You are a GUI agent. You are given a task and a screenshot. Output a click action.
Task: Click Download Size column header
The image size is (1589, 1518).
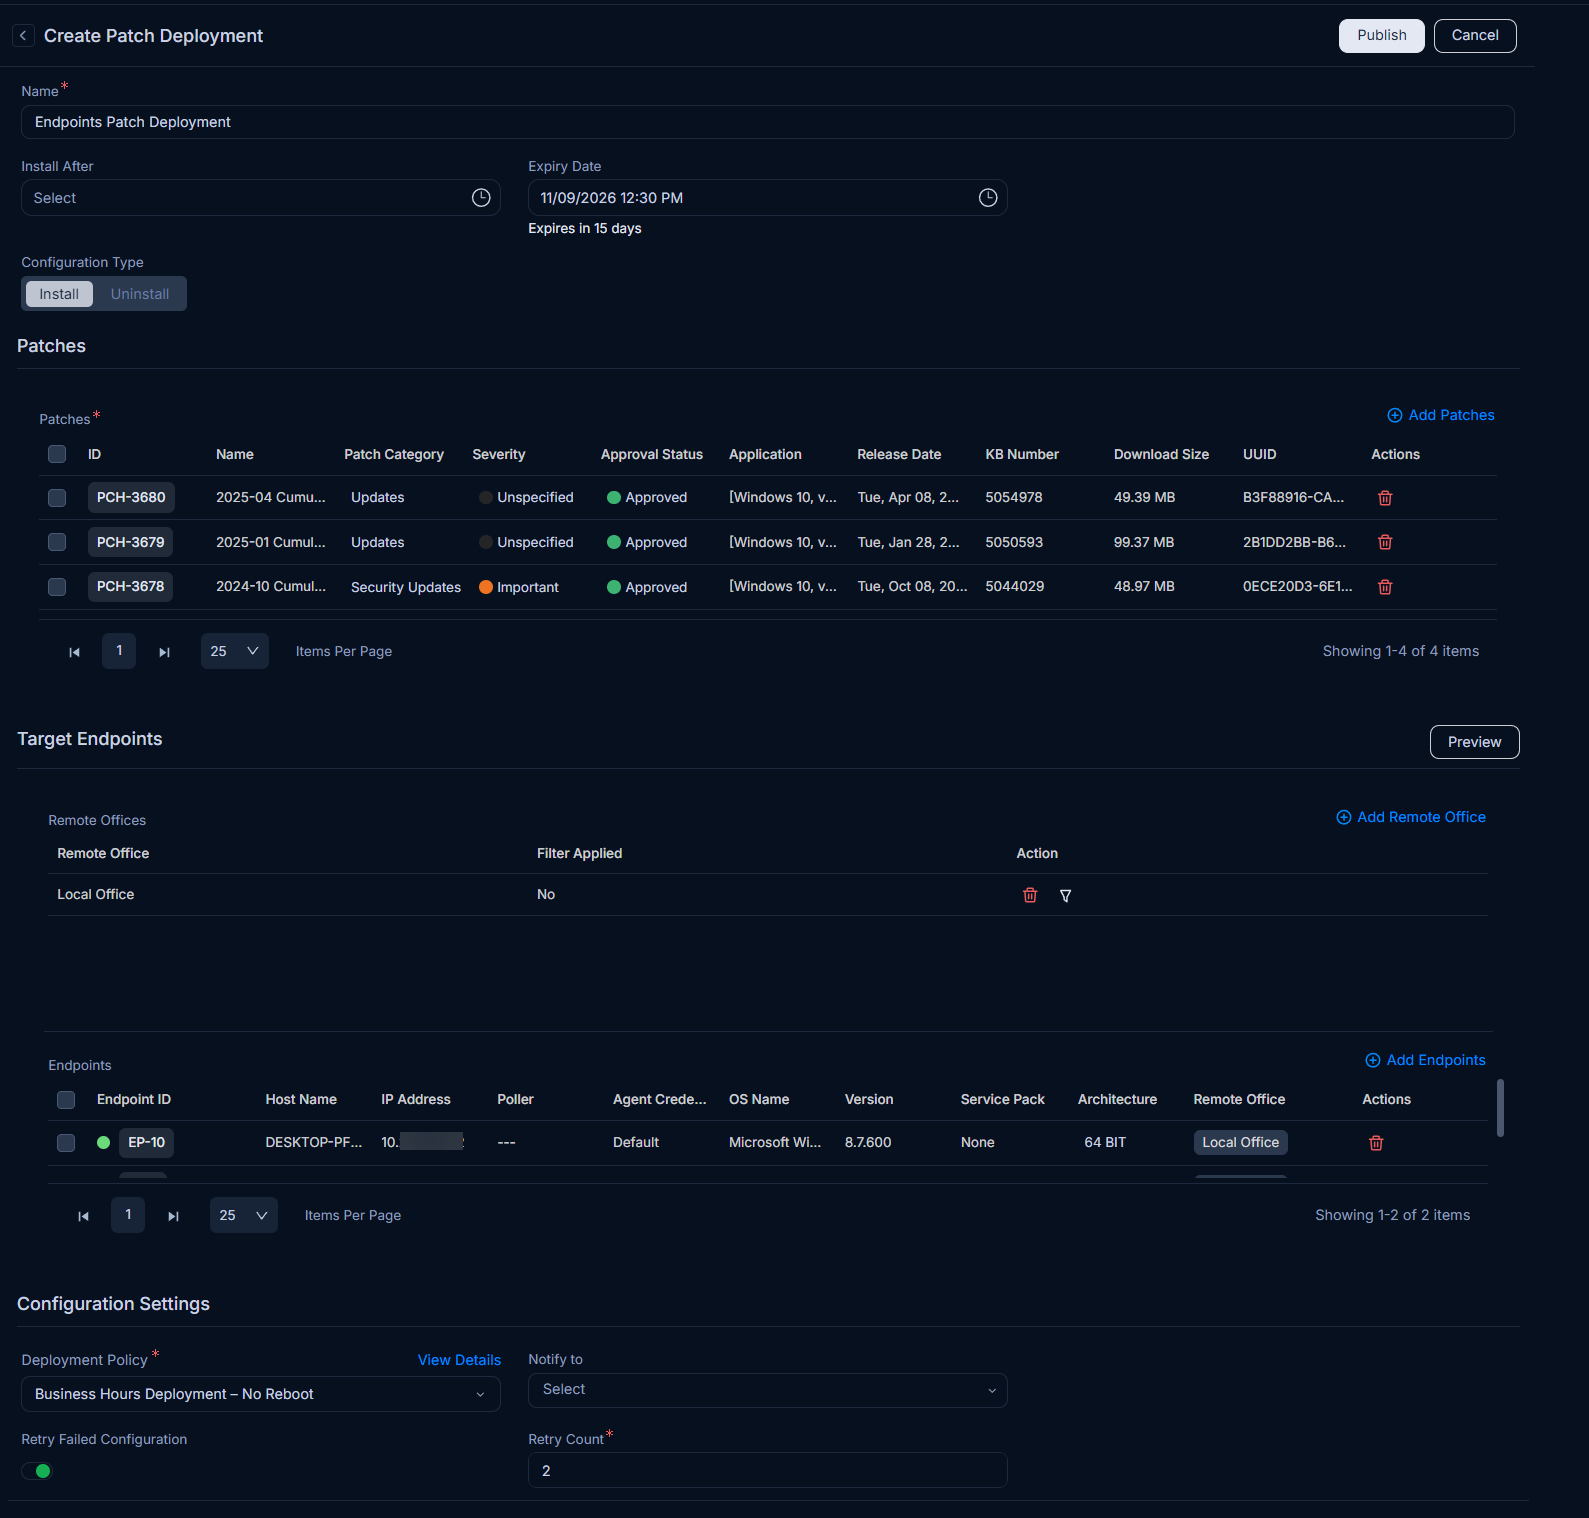1161,454
